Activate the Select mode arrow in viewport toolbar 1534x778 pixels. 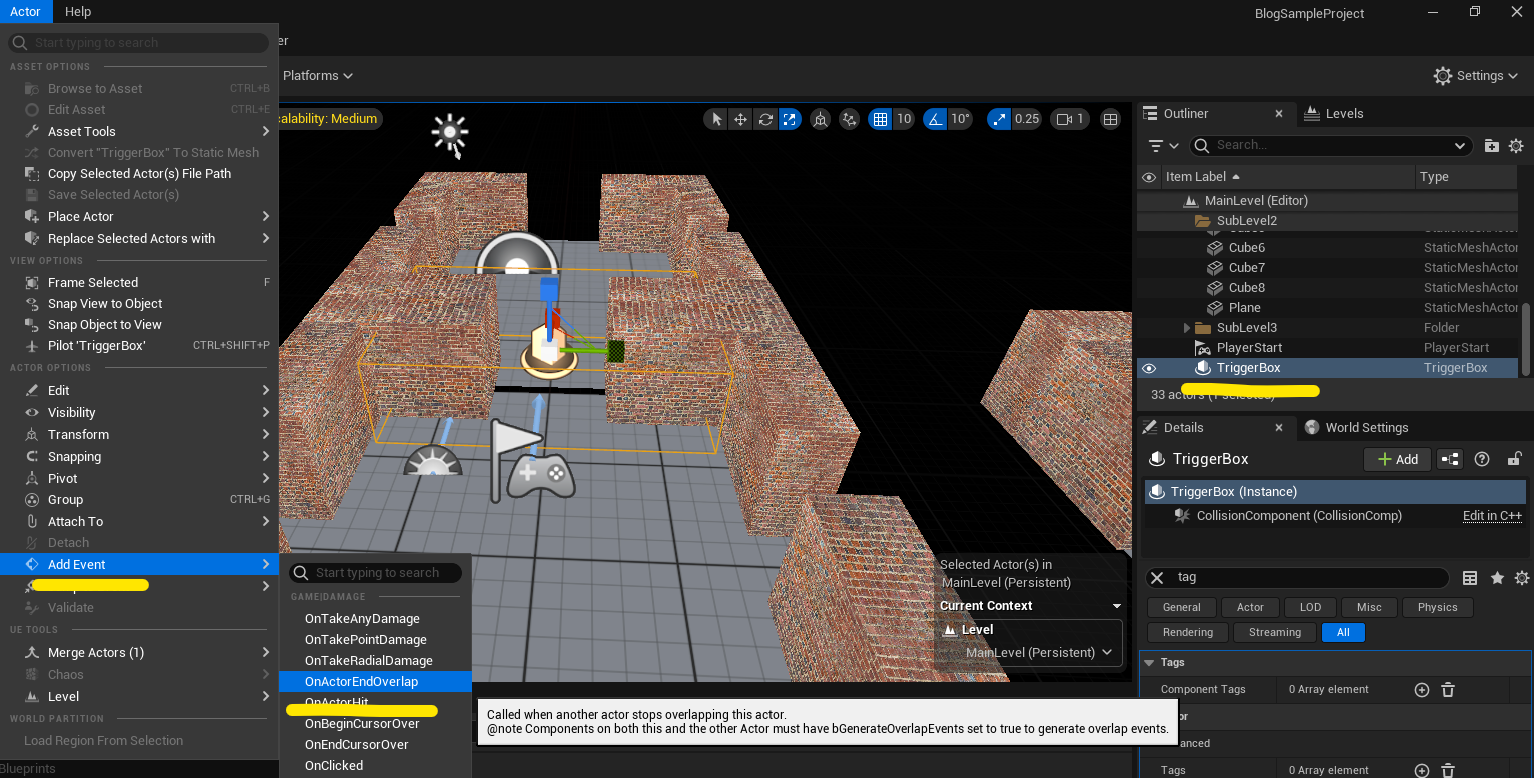click(715, 119)
